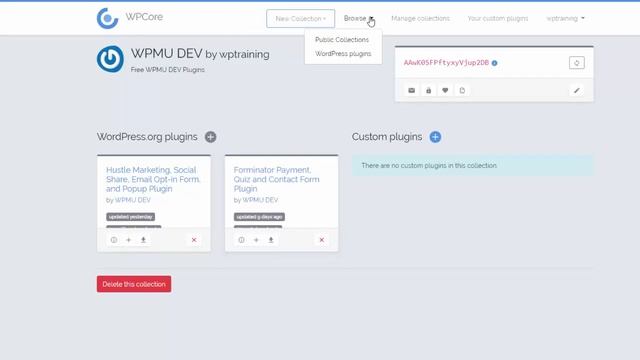This screenshot has width=640, height=360.
Task: Click the info icon beside collection key
Action: (494, 63)
